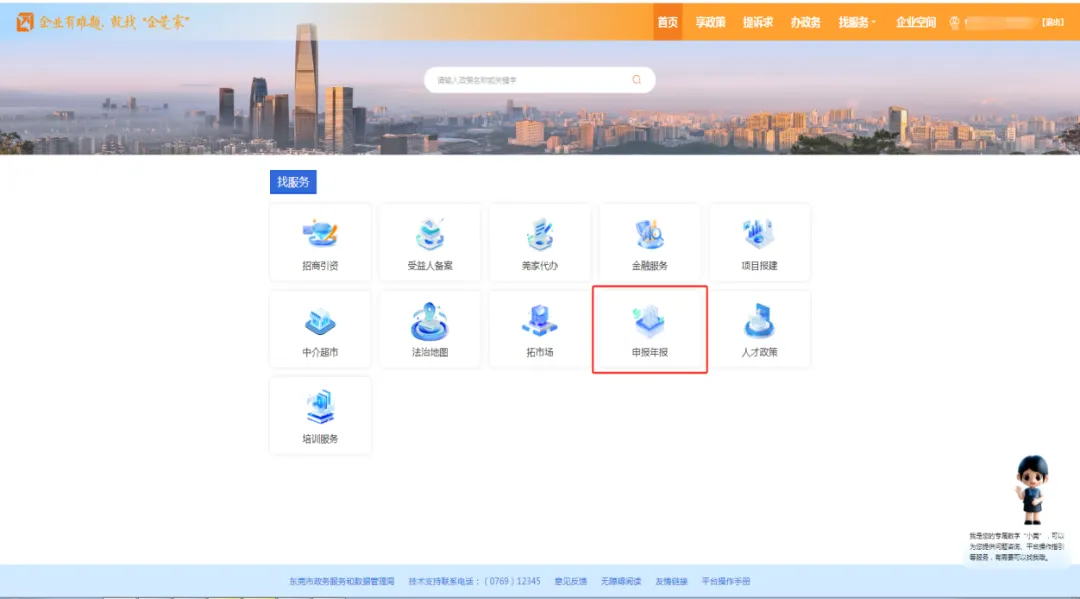The width and height of the screenshot is (1080, 599).
Task: Open 东莞市政务服务和数据管理局 footer link
Action: [342, 581]
